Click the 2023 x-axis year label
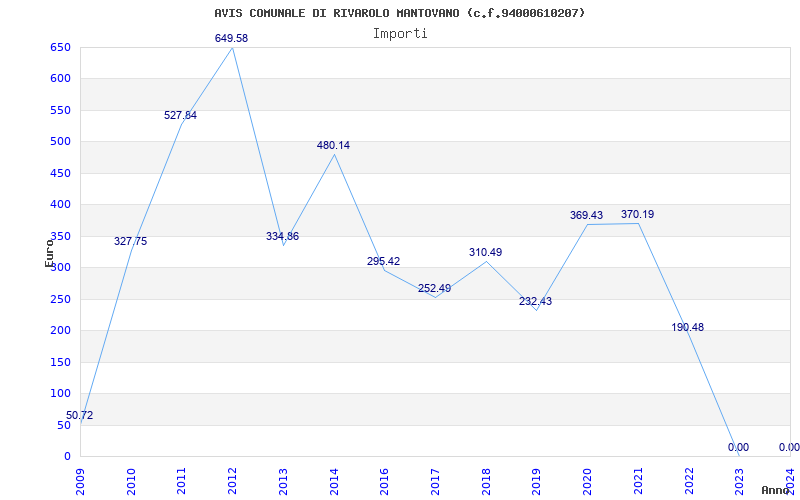This screenshot has width=800, height=500. [x=739, y=481]
